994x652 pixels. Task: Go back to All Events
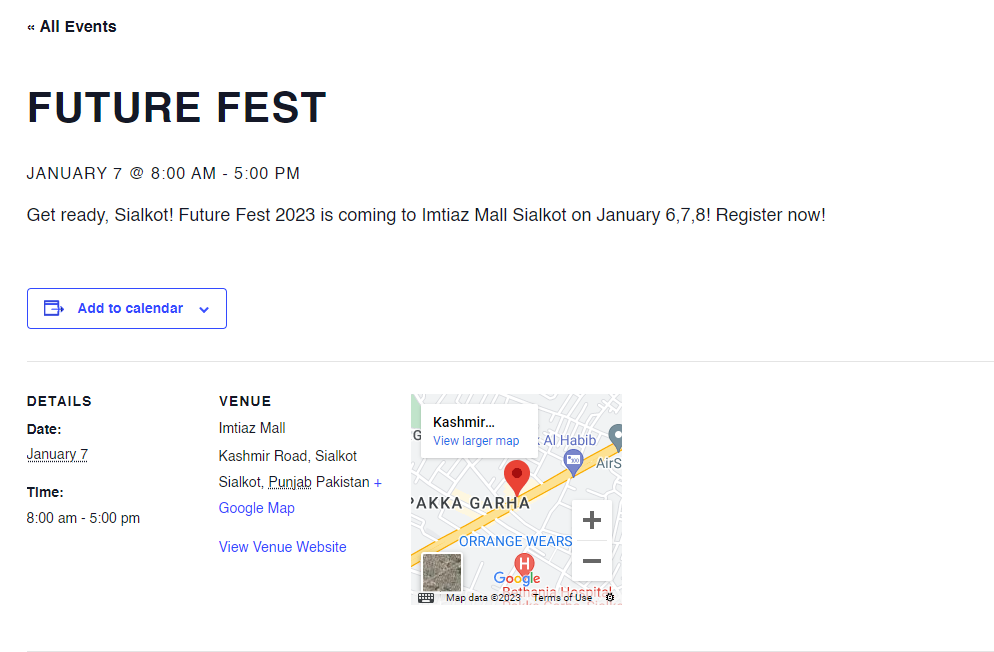72,27
